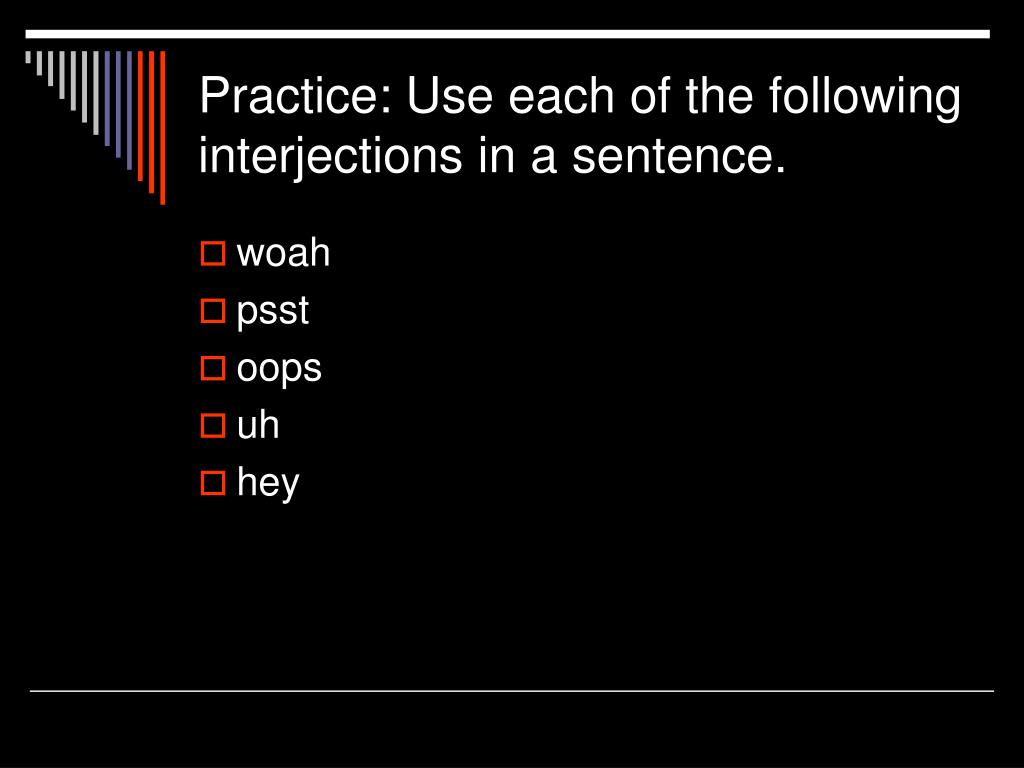Select the word oops
The width and height of the screenshot is (1024, 768).
(x=279, y=370)
